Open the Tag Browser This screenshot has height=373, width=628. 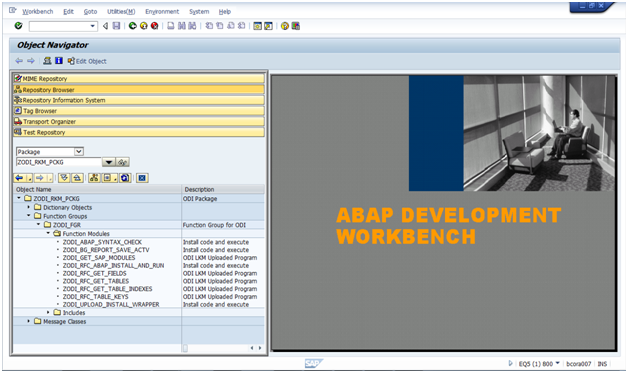(x=139, y=111)
